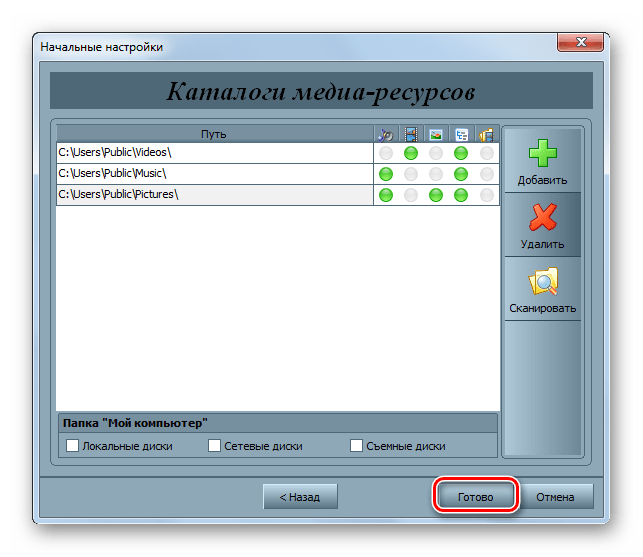
Task: Toggle tree-column indicator for the Pictures folder row
Action: [x=461, y=195]
